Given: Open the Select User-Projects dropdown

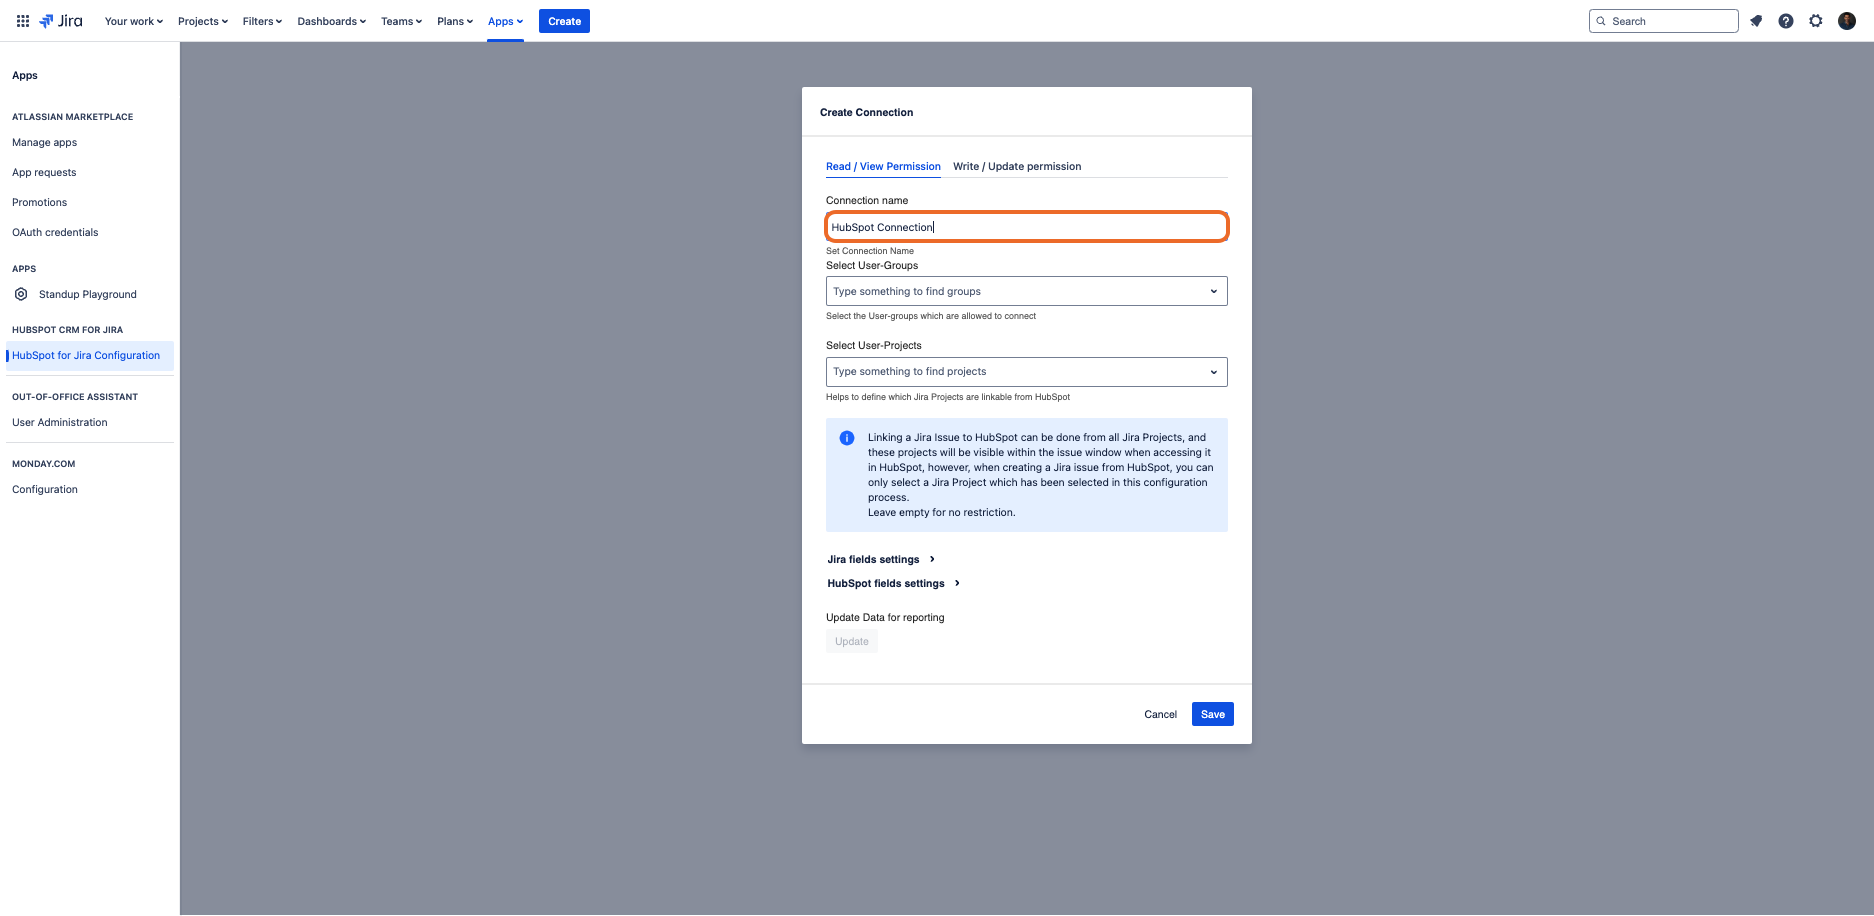Looking at the screenshot, I should (x=1027, y=372).
